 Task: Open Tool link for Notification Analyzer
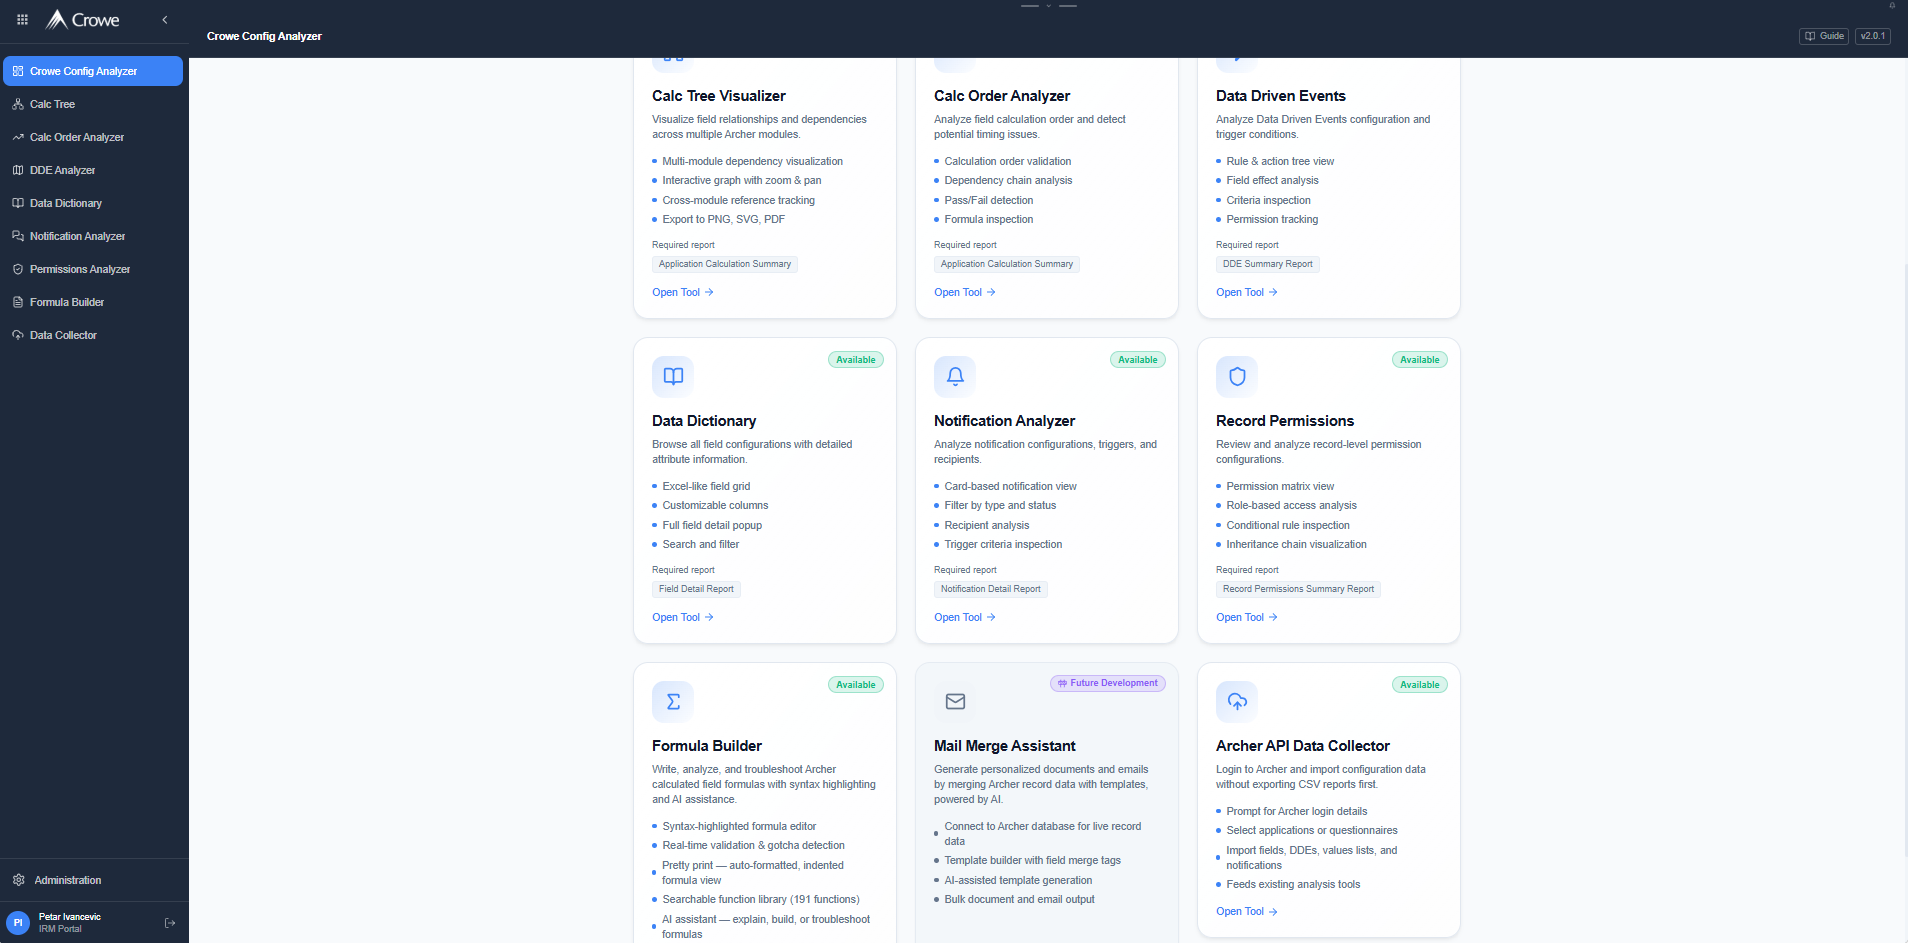[x=965, y=617]
